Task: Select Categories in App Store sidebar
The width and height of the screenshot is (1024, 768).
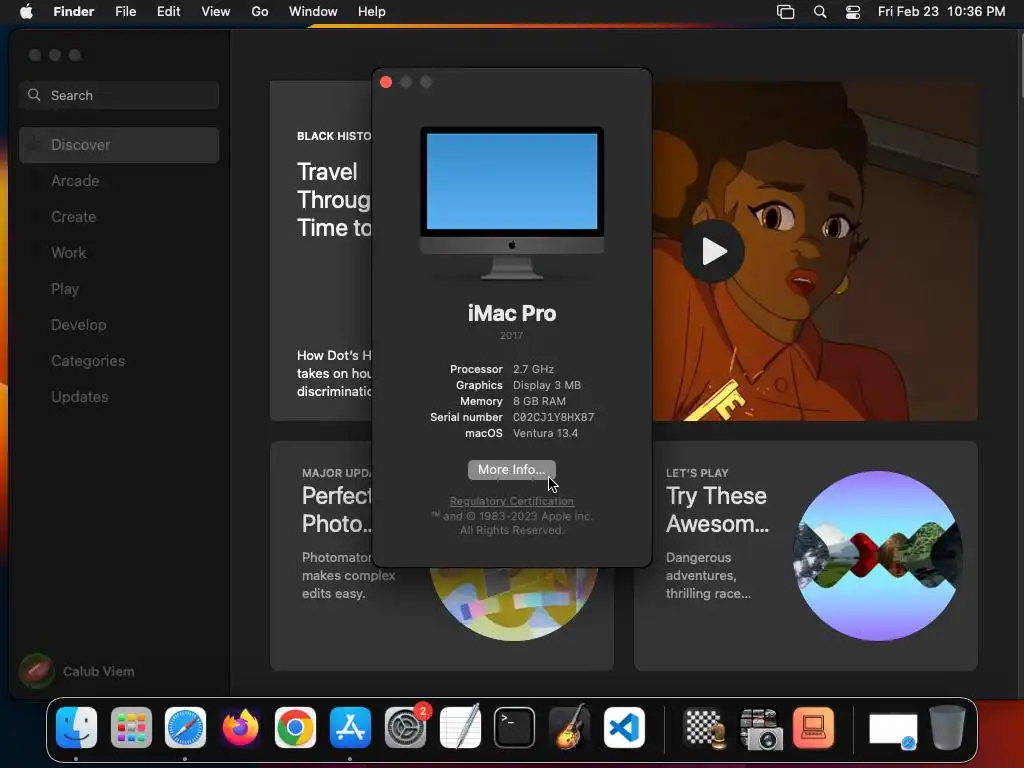Action: 120,360
